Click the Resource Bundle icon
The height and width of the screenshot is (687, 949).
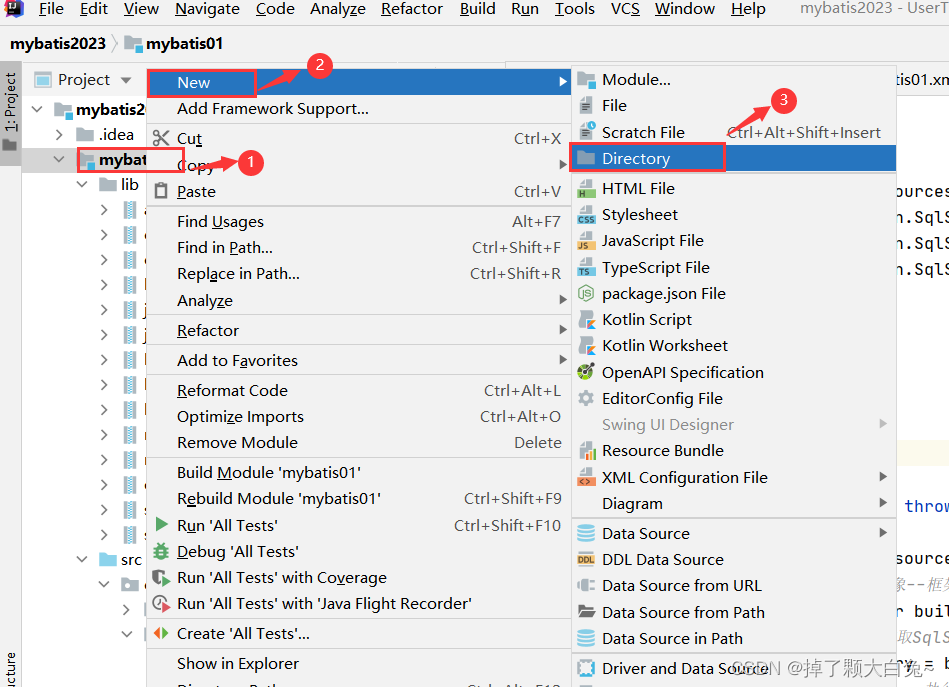pos(586,450)
